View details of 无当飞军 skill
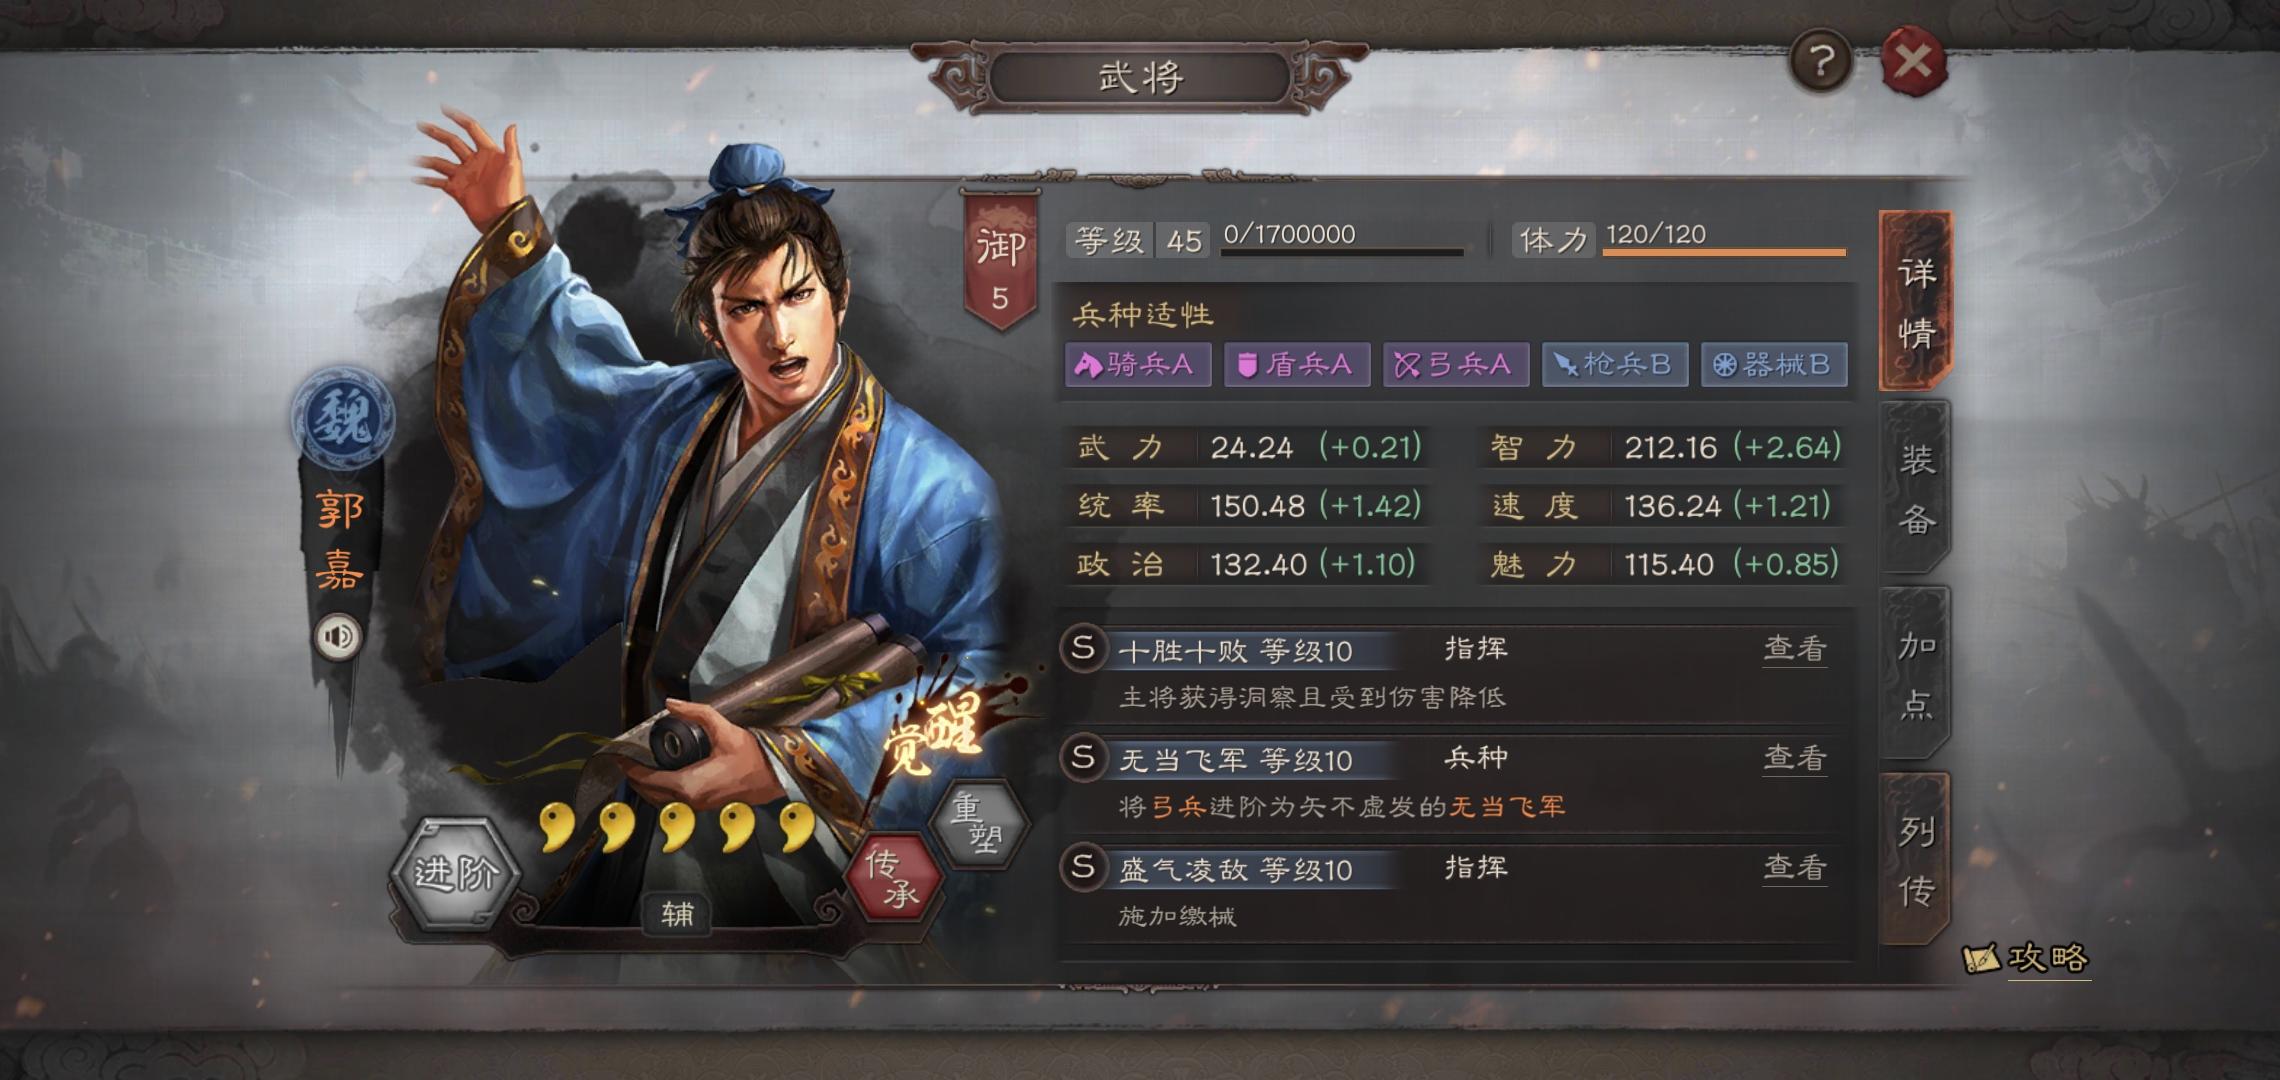2280x1080 pixels. [1795, 758]
